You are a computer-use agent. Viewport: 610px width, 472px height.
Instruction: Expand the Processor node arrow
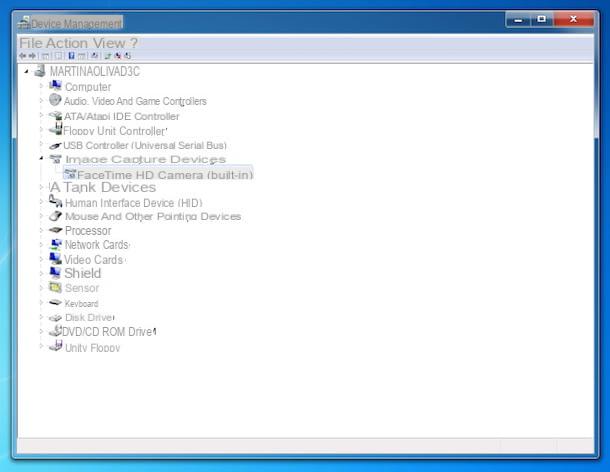[x=41, y=230]
